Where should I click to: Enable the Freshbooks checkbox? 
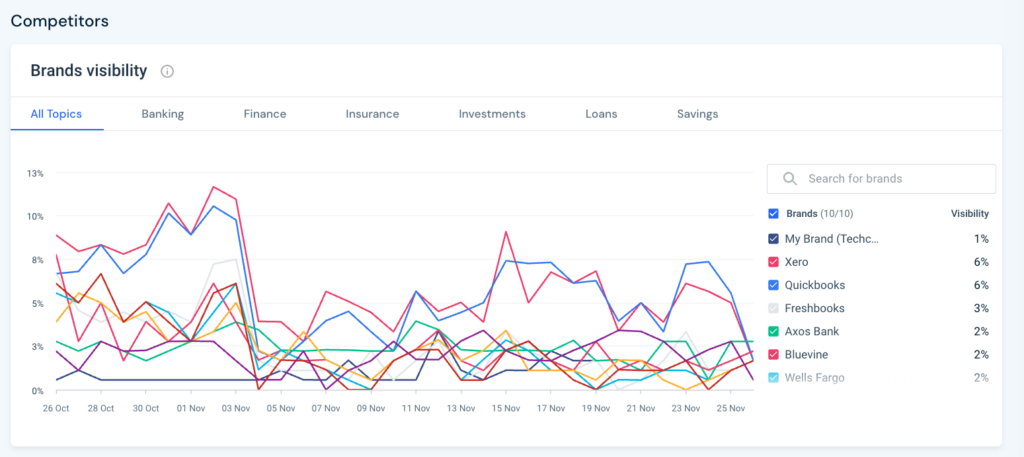pos(773,308)
